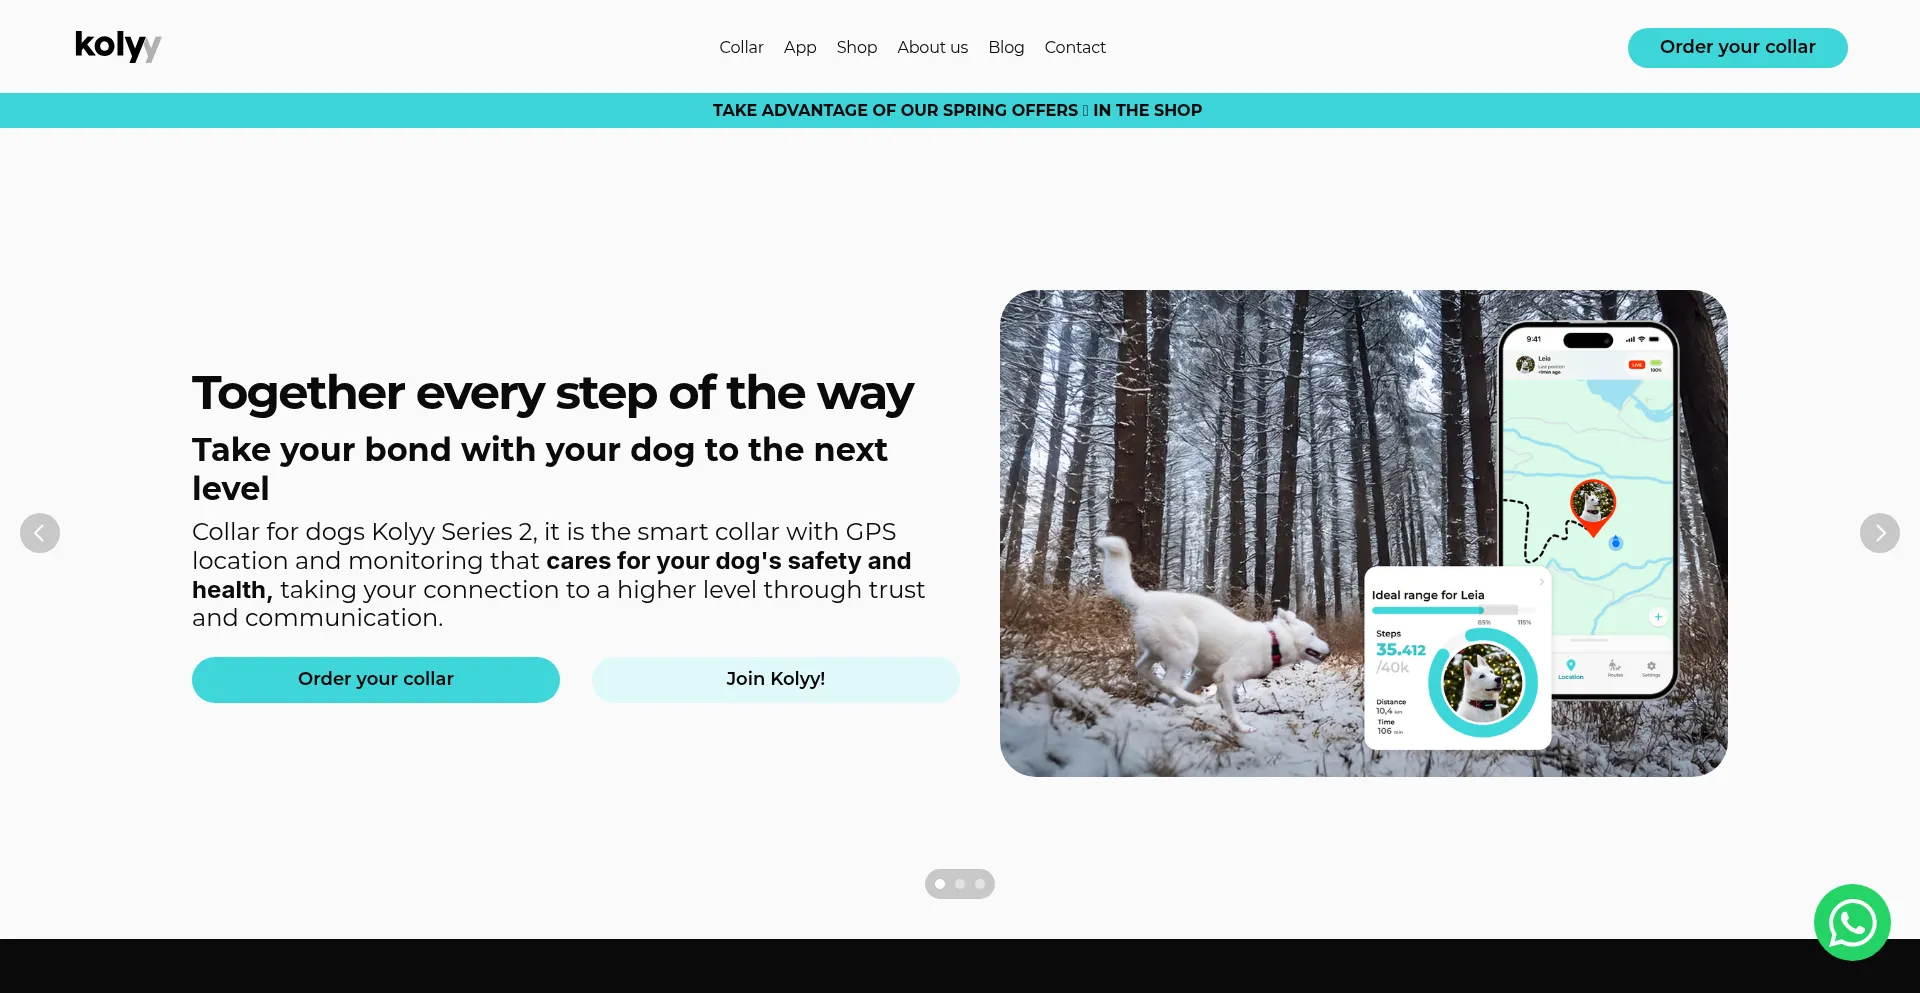This screenshot has height=993, width=1920.
Task: Click the Kolyy logo
Action: (x=118, y=46)
